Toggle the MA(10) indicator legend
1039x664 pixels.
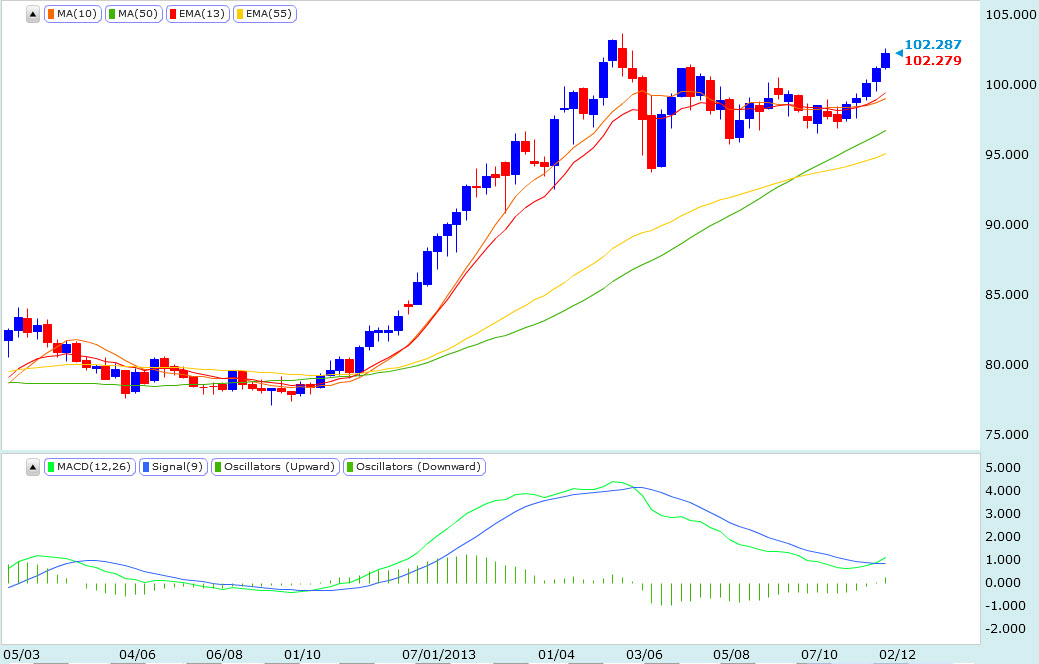coord(73,14)
